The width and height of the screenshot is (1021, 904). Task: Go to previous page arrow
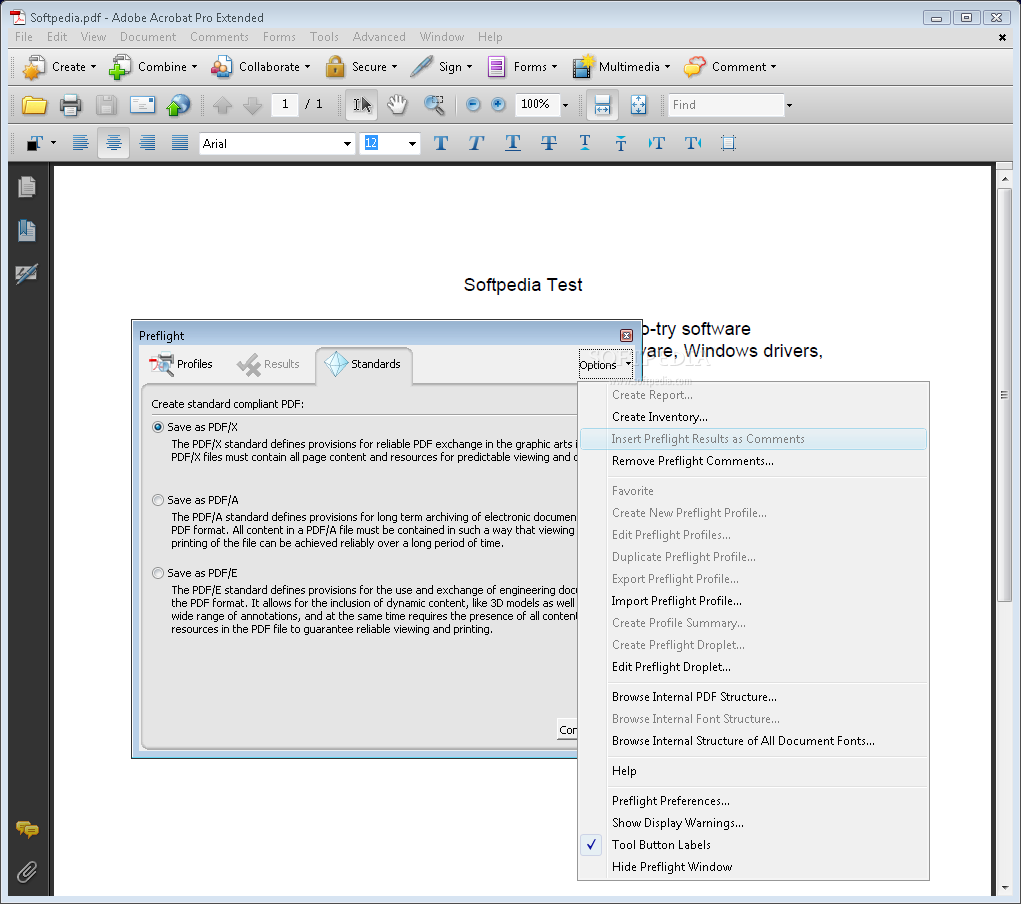click(x=222, y=105)
